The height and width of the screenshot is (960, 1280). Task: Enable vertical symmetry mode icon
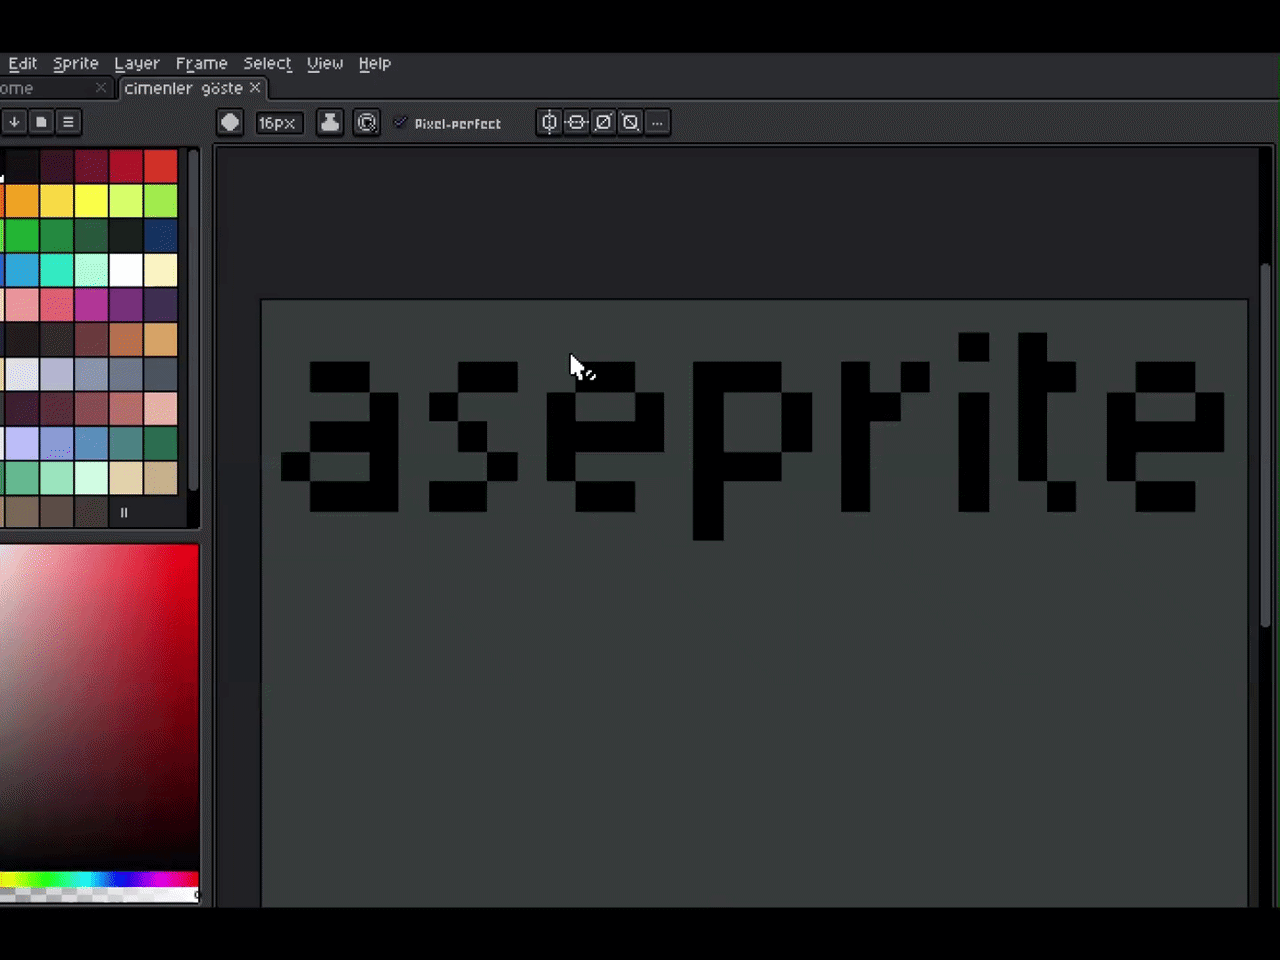tap(576, 122)
